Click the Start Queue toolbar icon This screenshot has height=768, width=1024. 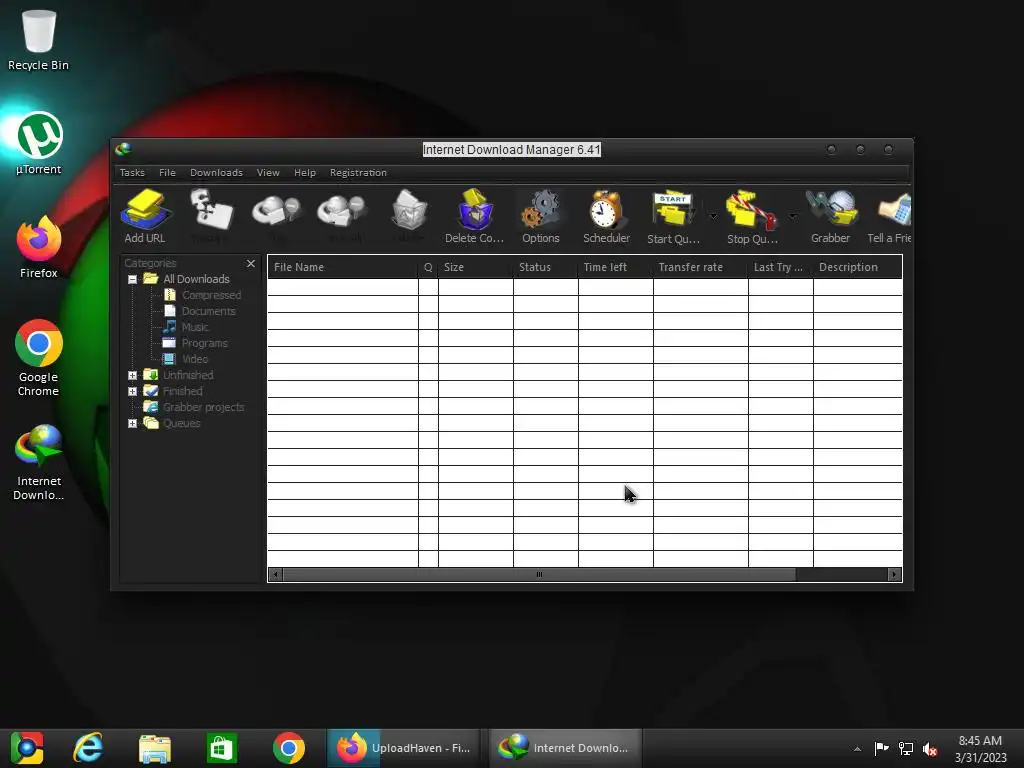point(673,217)
